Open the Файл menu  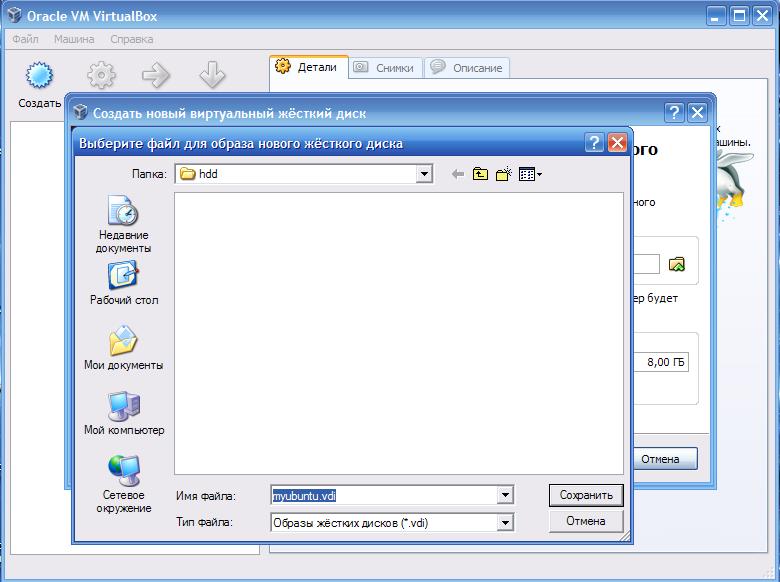(25, 39)
